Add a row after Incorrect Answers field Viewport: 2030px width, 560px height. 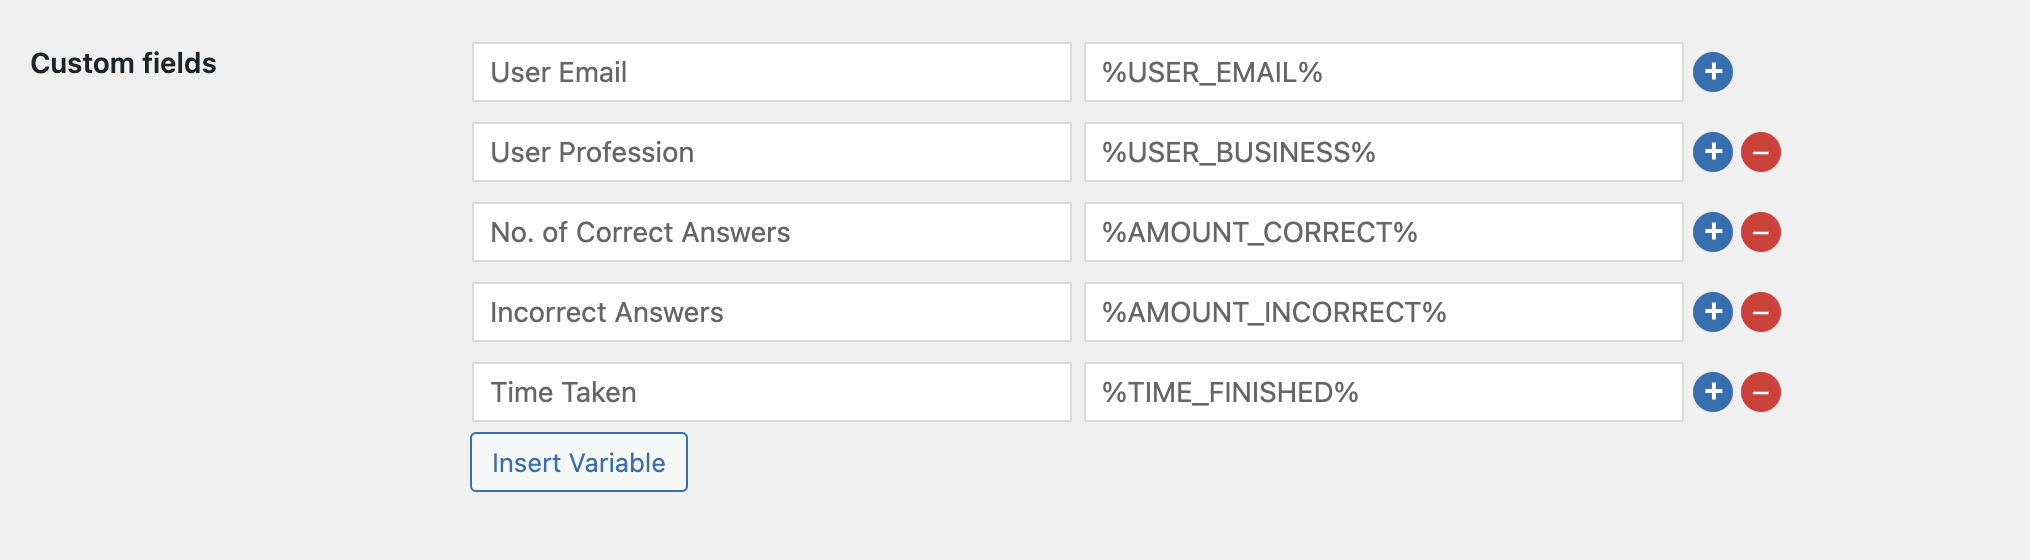[1712, 312]
